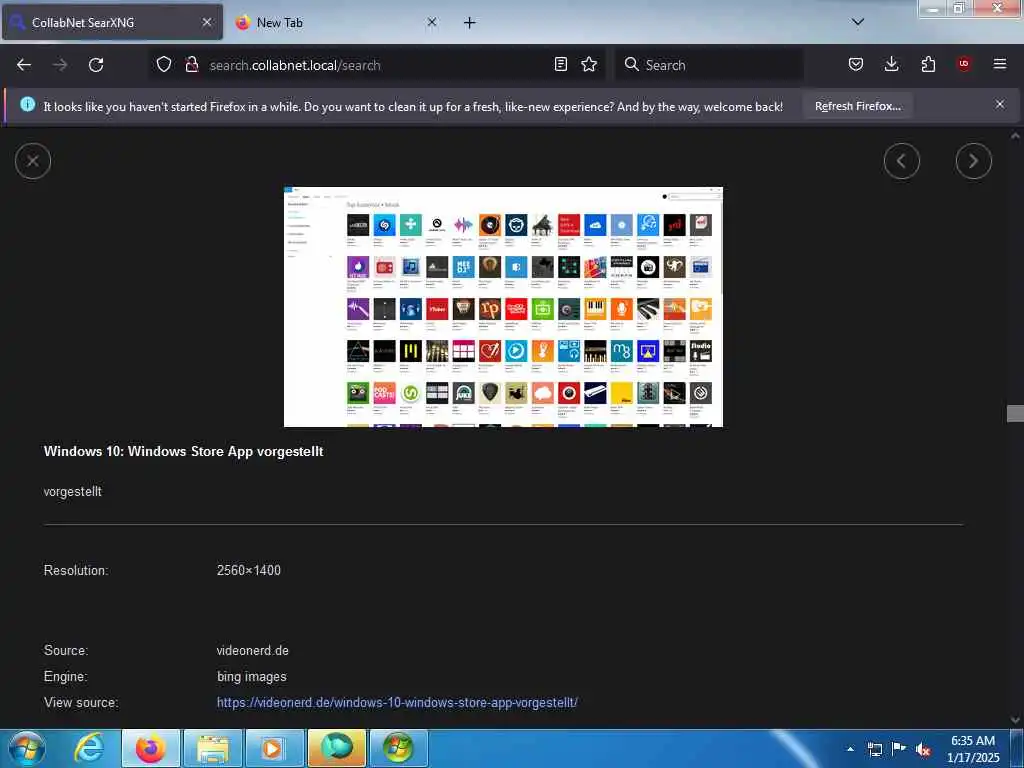Show hidden system tray icons
The image size is (1024, 768).
tap(850, 748)
